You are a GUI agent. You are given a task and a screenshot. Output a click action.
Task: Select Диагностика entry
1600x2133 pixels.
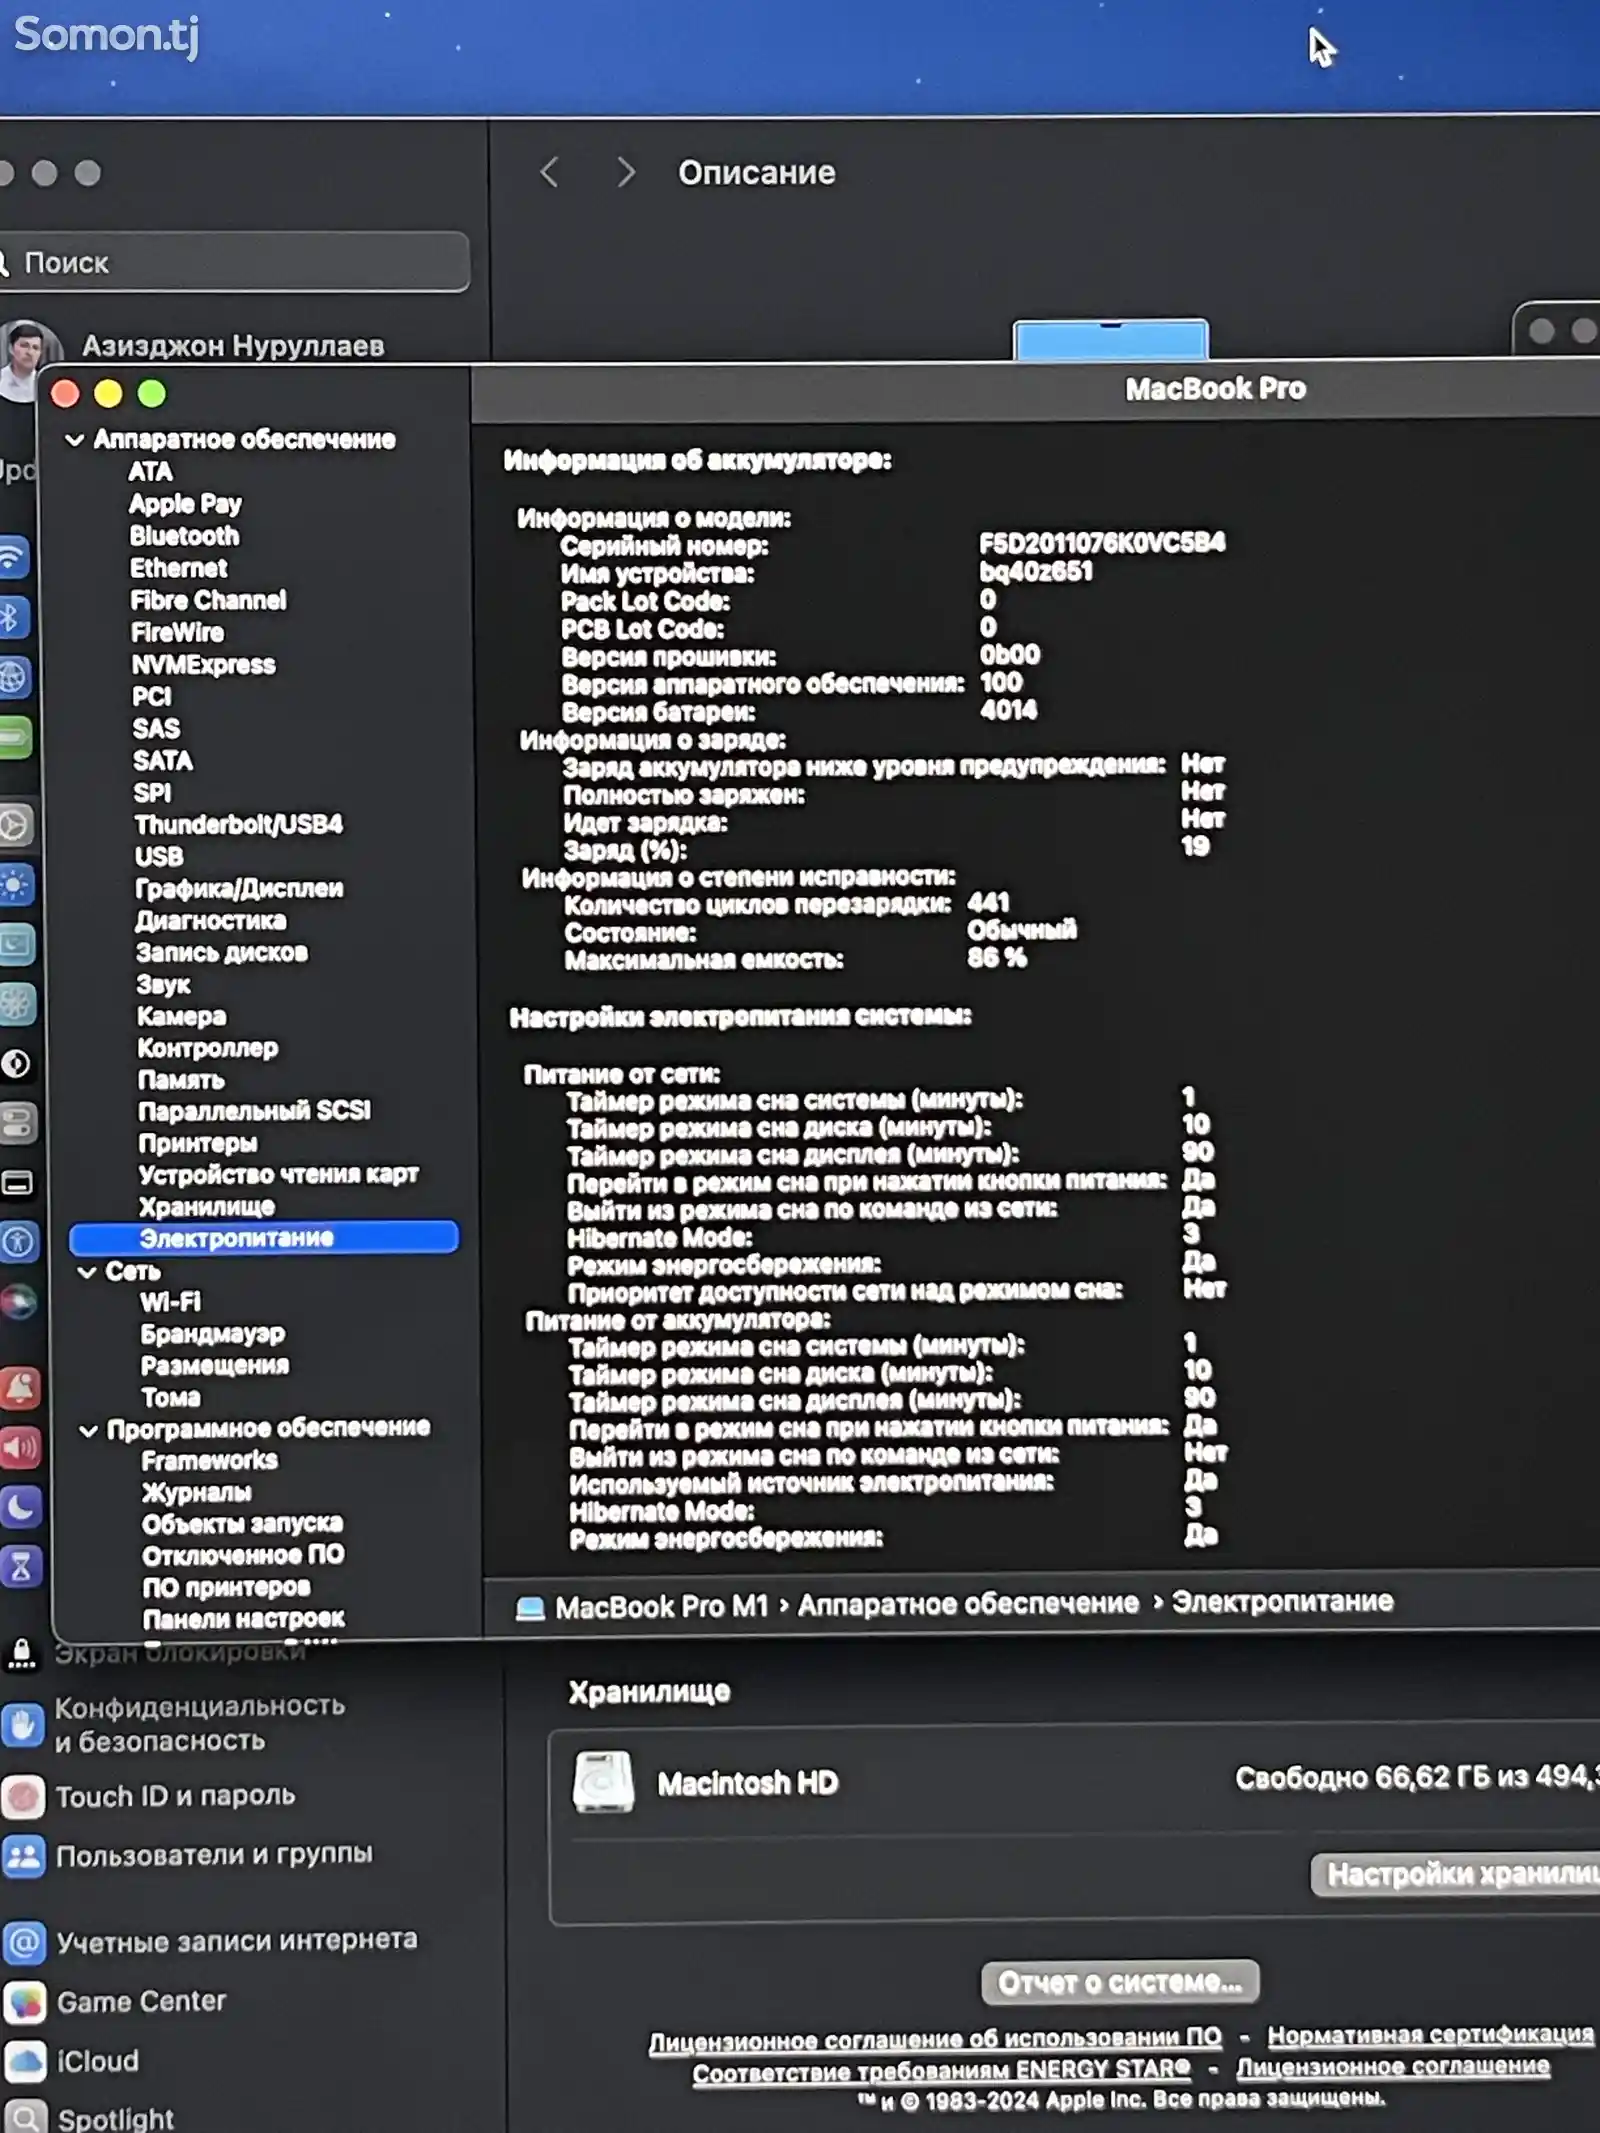[211, 921]
